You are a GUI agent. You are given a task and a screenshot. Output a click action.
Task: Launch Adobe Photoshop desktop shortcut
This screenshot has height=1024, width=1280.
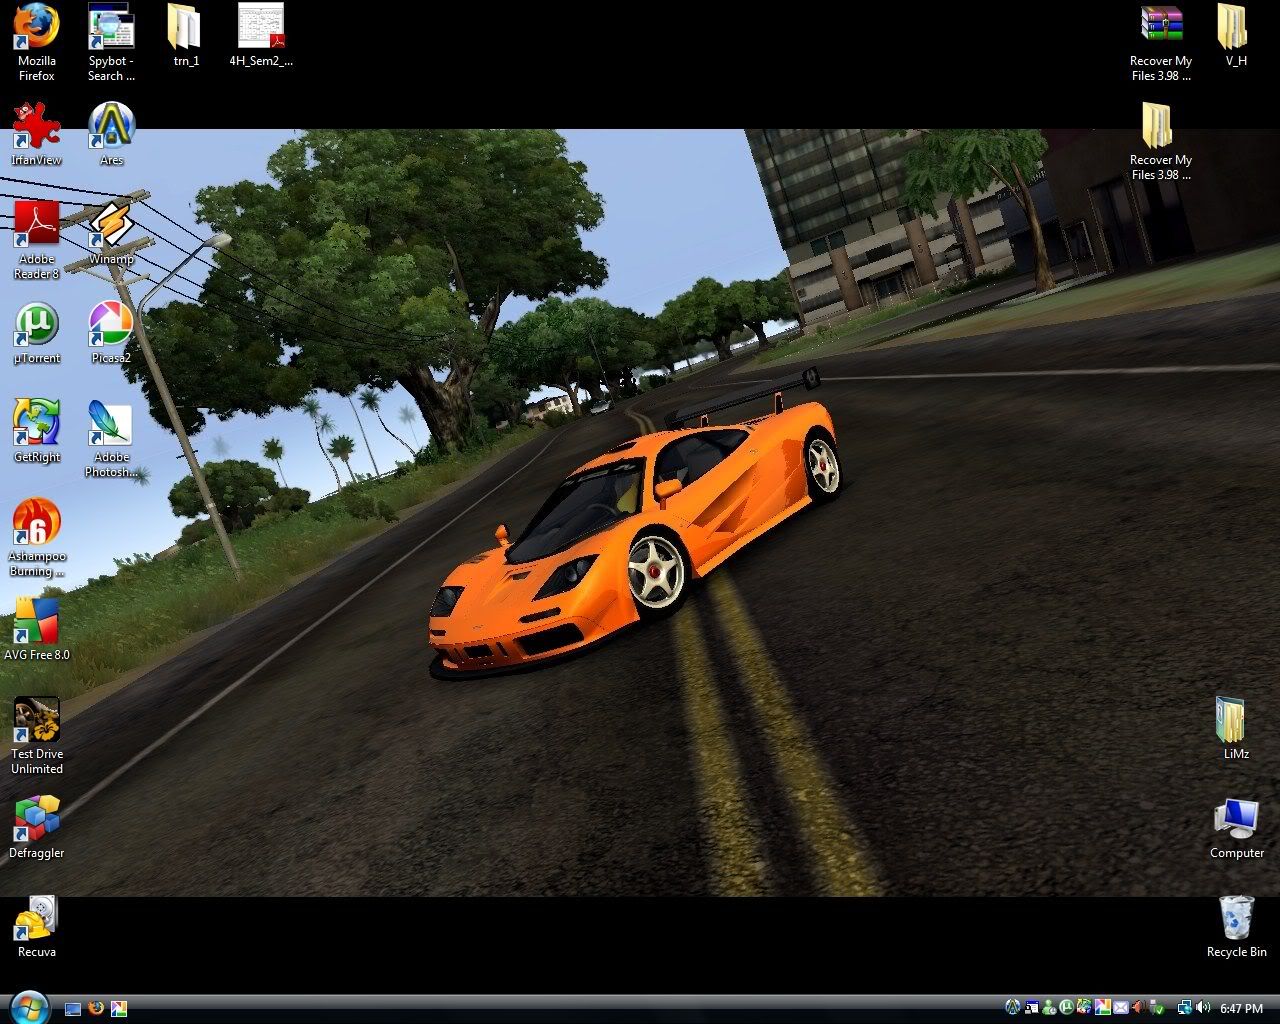coord(111,438)
